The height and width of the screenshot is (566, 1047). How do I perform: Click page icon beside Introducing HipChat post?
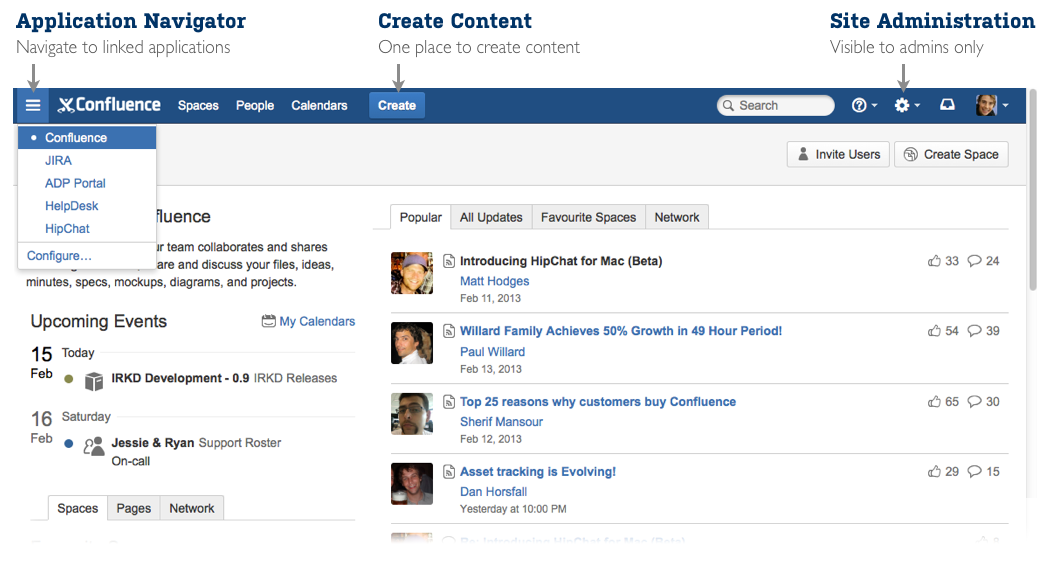coord(449,261)
